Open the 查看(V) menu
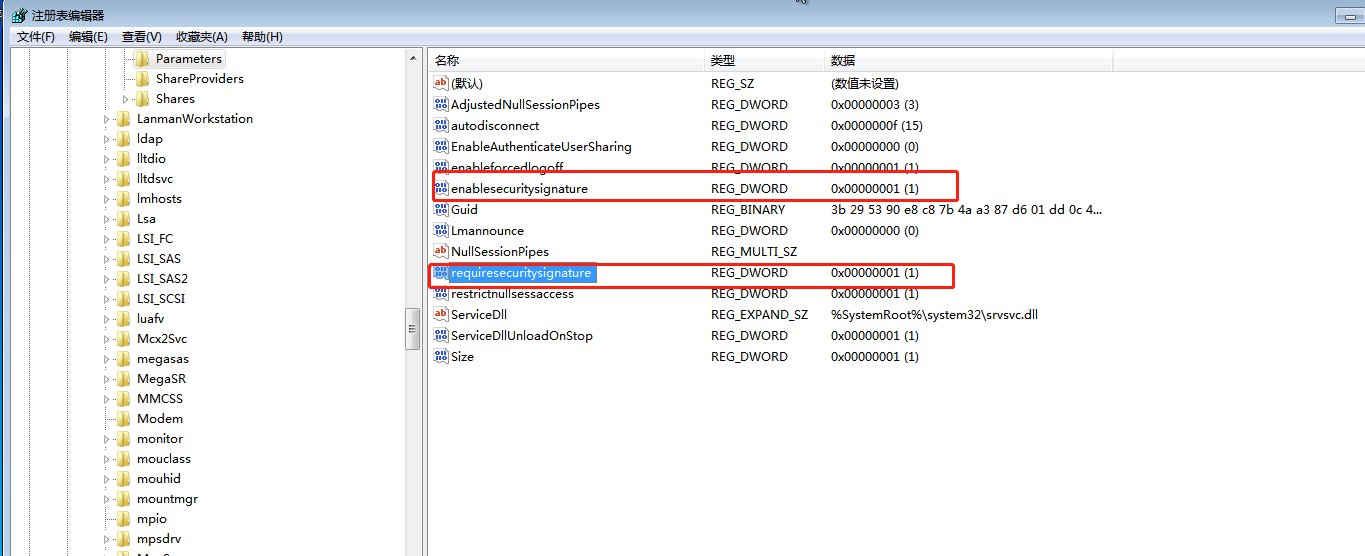The height and width of the screenshot is (556, 1365). pyautogui.click(x=142, y=37)
